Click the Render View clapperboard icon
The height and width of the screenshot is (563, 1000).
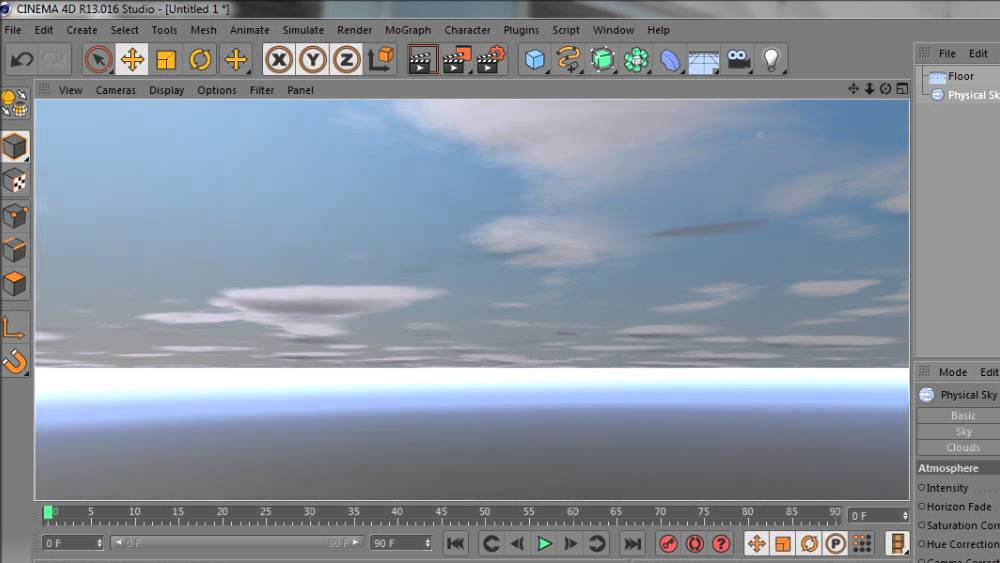click(x=423, y=60)
